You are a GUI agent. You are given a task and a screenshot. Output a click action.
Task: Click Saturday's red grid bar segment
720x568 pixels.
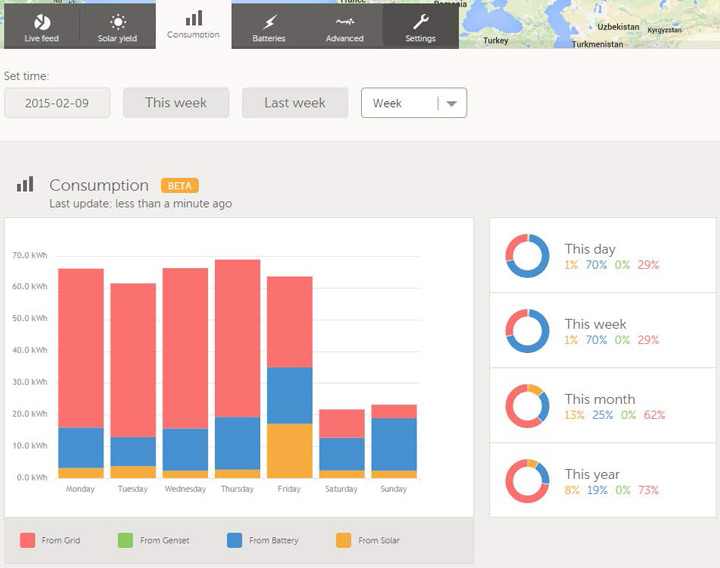click(x=342, y=424)
